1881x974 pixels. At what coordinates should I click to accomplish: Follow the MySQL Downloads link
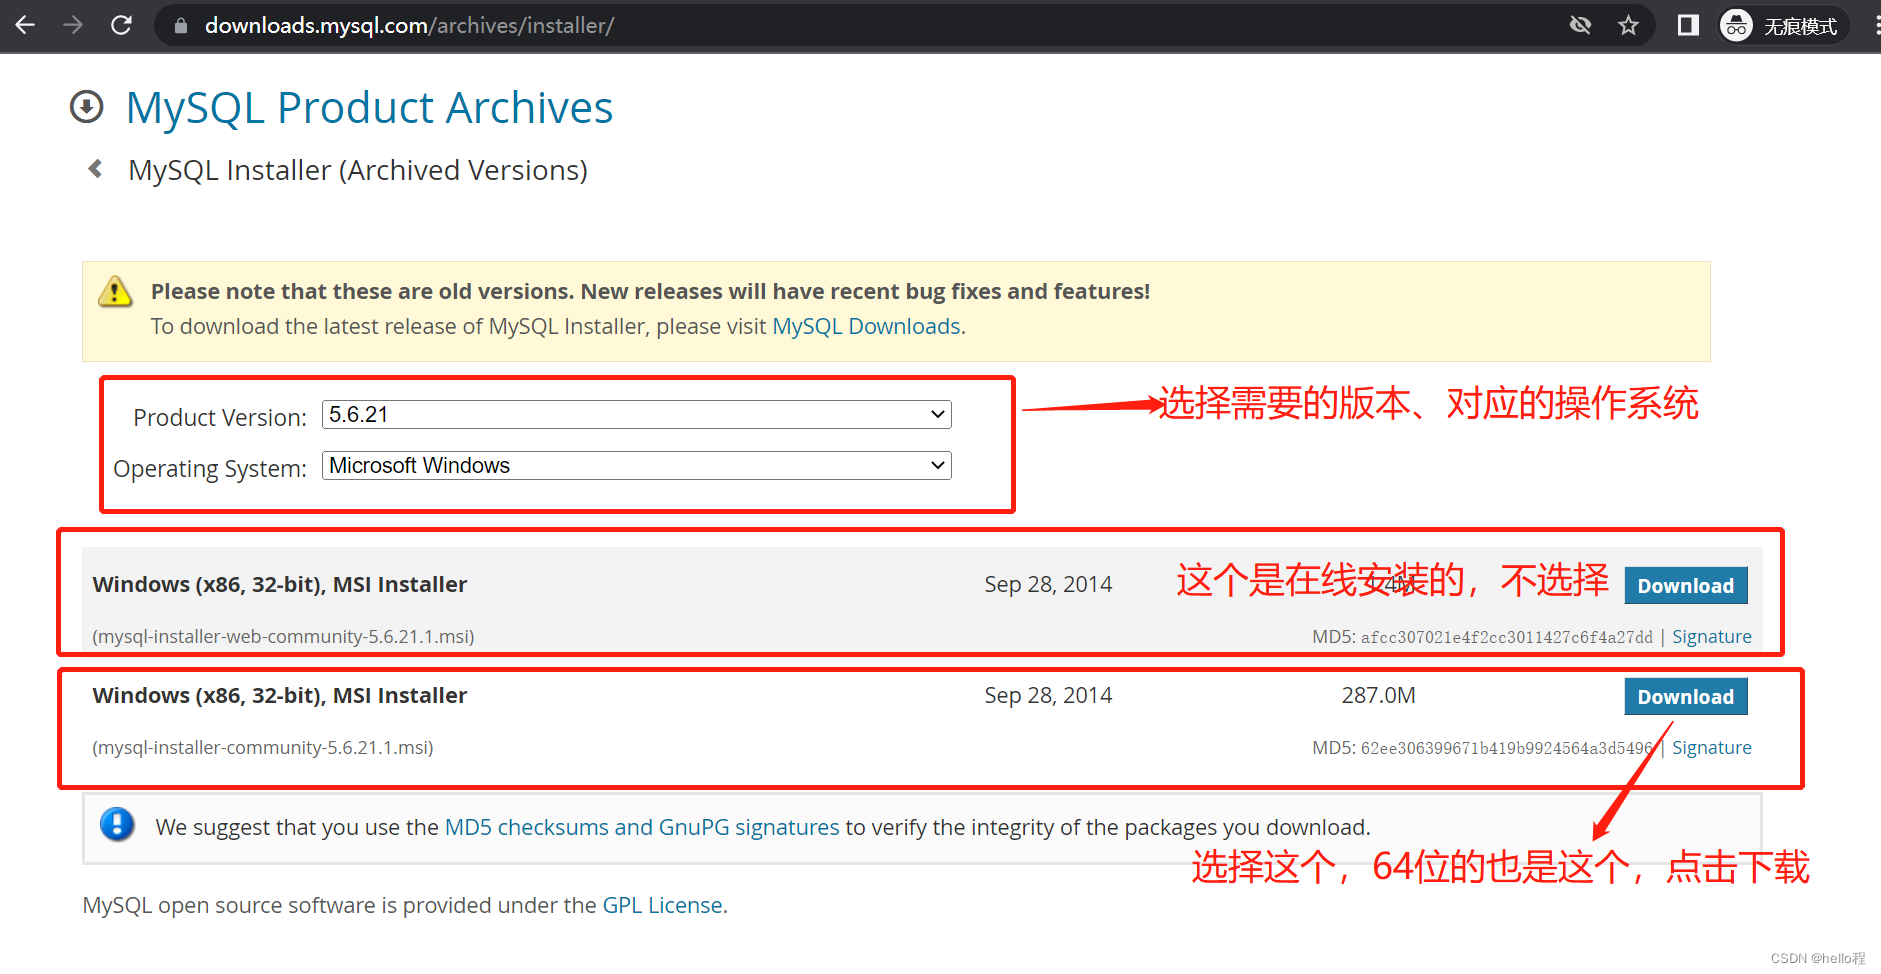pos(866,327)
